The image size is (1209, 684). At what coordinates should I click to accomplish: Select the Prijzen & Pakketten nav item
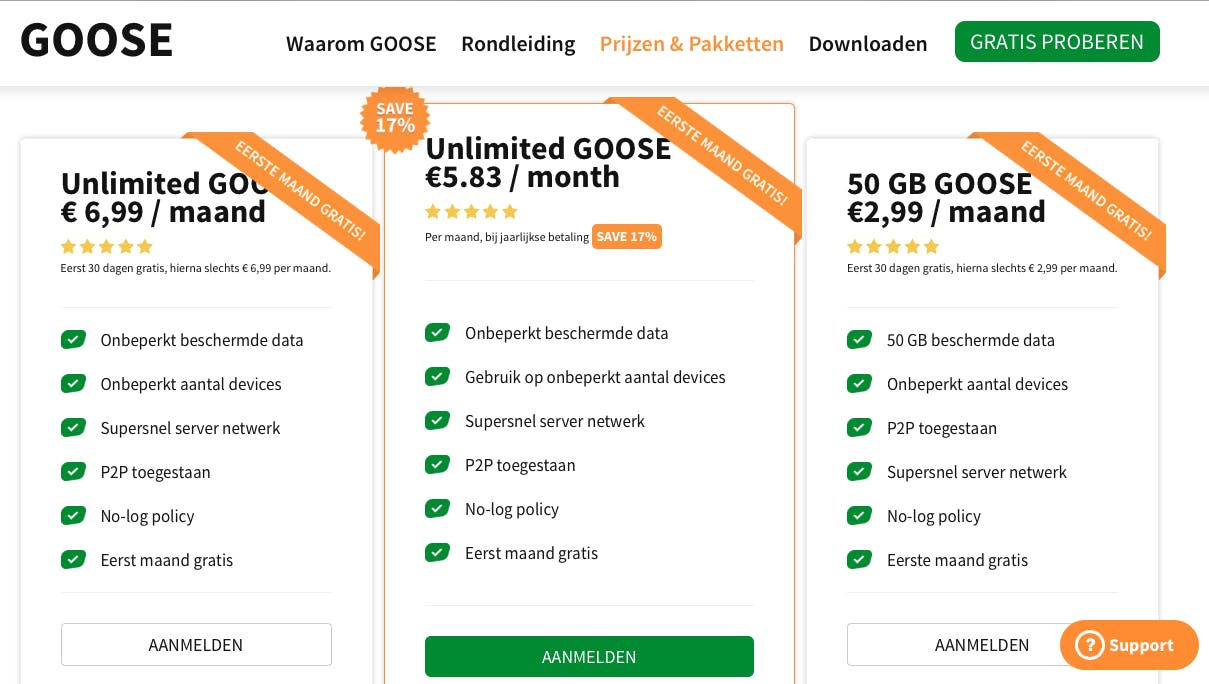pyautogui.click(x=691, y=44)
